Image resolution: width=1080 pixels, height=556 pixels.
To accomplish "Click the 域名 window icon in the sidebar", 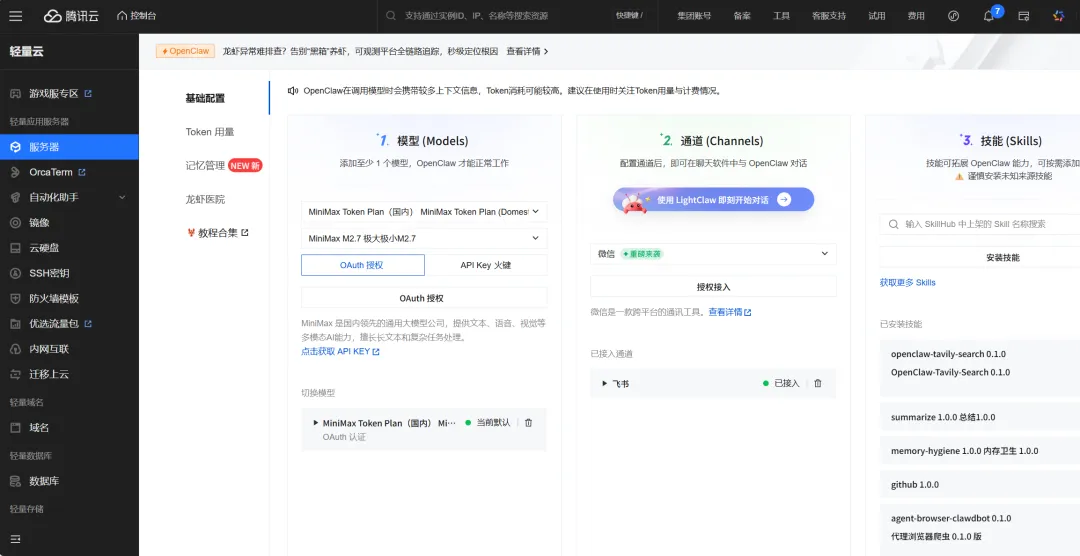I will click(x=15, y=428).
